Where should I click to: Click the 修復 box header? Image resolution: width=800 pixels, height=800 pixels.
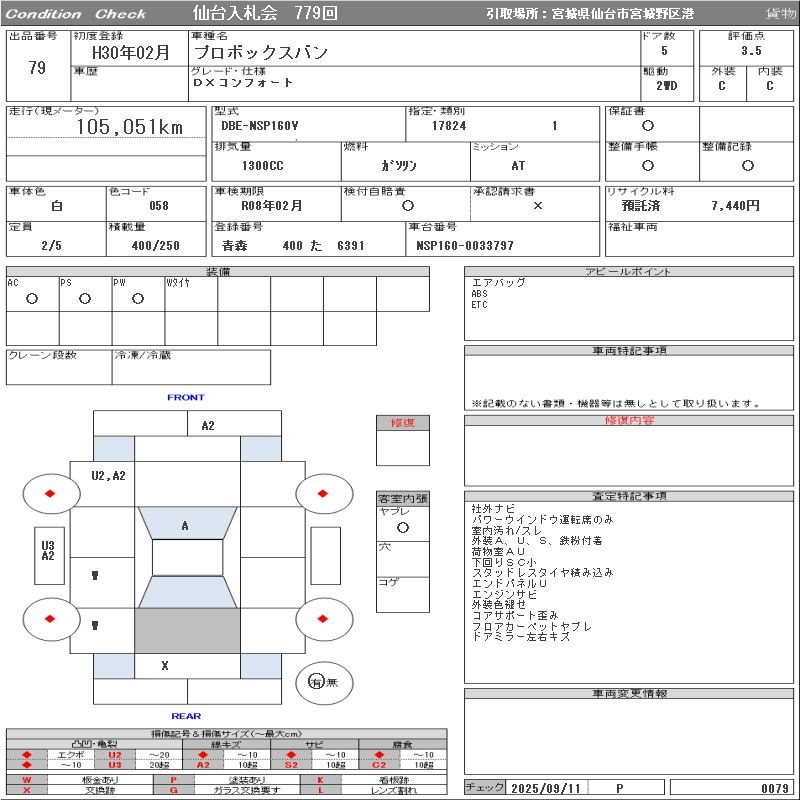point(403,423)
